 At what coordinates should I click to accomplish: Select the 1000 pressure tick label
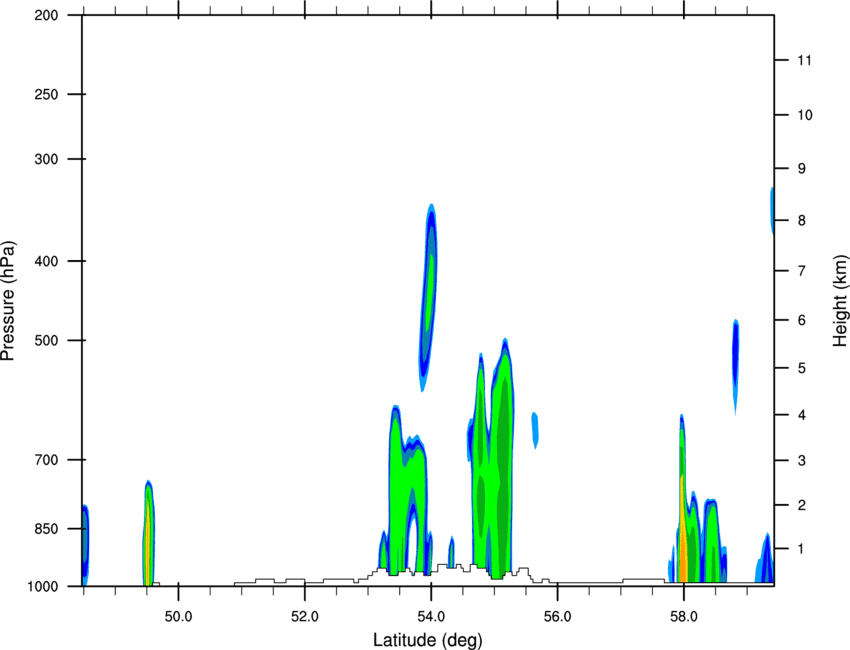[43, 586]
